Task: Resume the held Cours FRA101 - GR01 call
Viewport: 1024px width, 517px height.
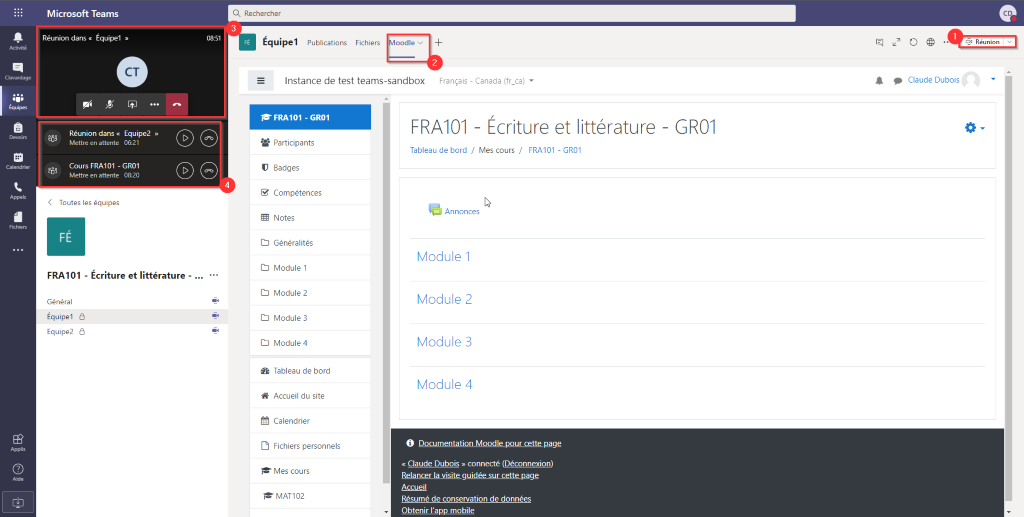Action: [x=185, y=170]
